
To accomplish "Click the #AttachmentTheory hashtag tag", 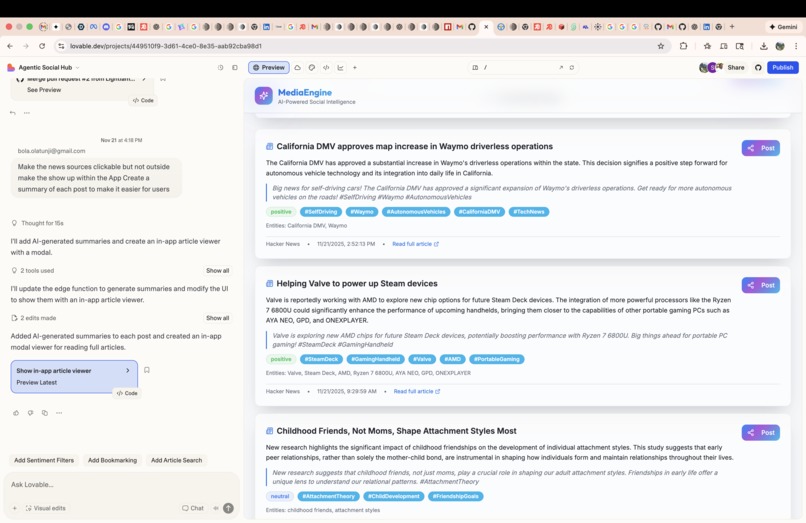I will click(328, 496).
